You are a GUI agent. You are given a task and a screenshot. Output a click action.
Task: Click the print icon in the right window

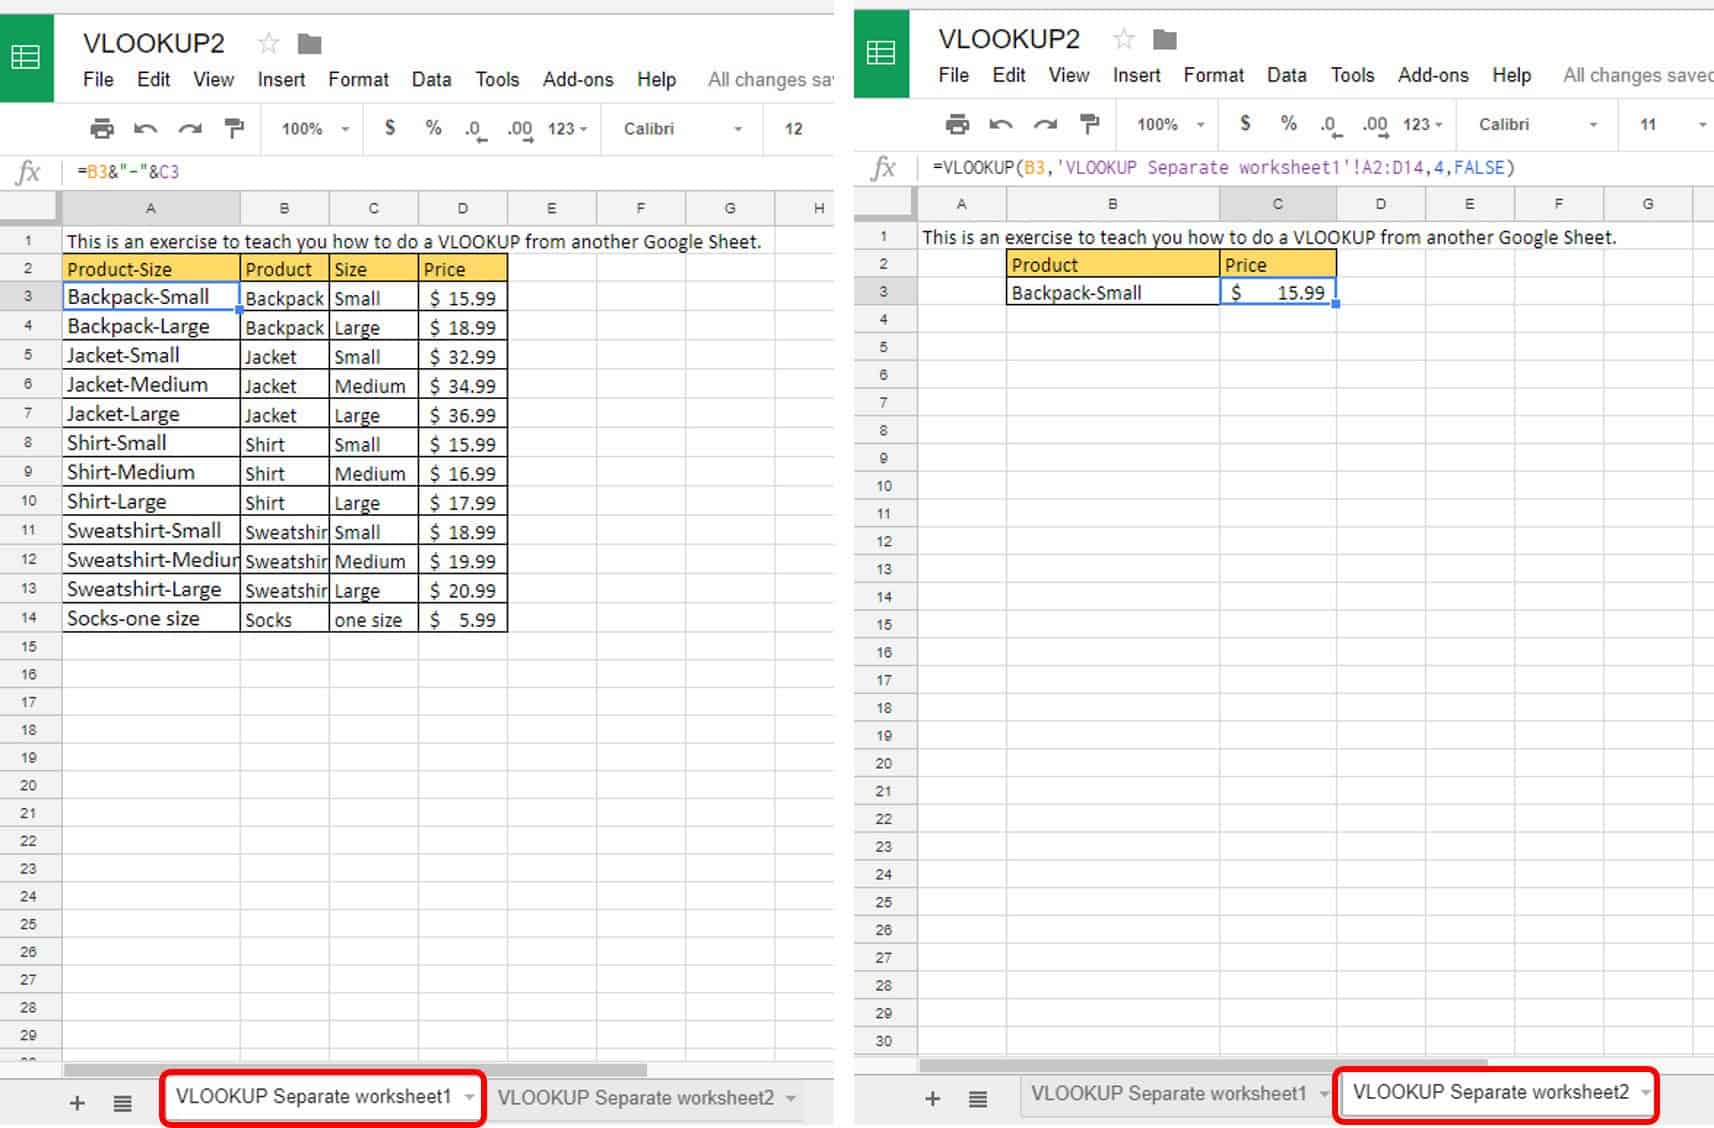point(957,124)
